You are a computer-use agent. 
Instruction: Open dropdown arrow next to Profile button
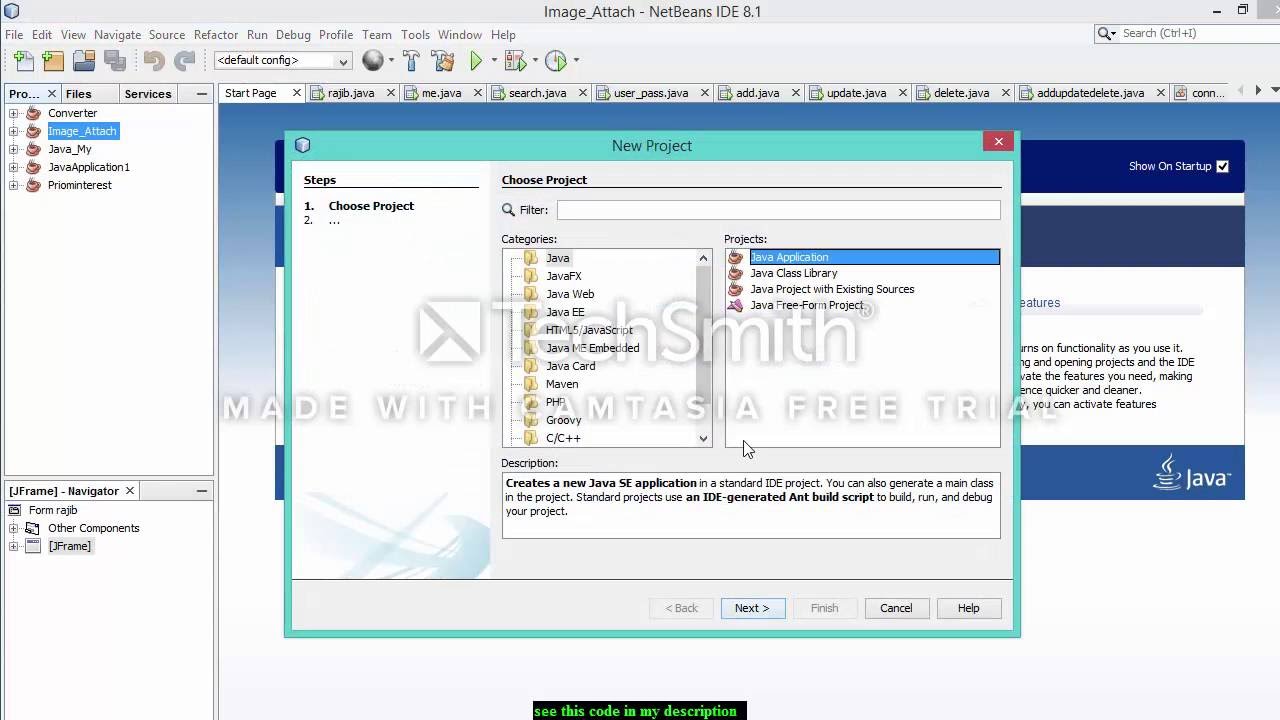576,61
